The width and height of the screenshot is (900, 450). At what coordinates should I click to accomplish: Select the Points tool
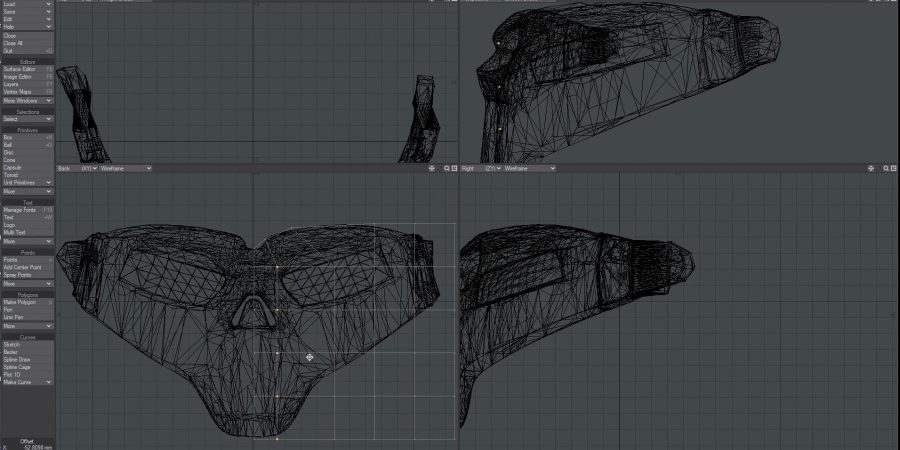27,260
